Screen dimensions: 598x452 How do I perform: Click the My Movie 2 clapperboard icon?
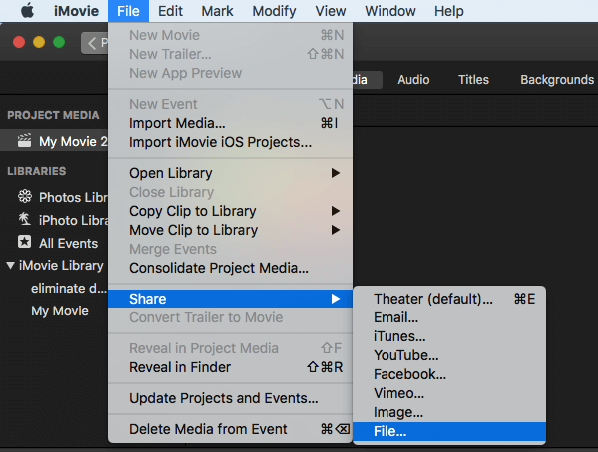click(24, 141)
